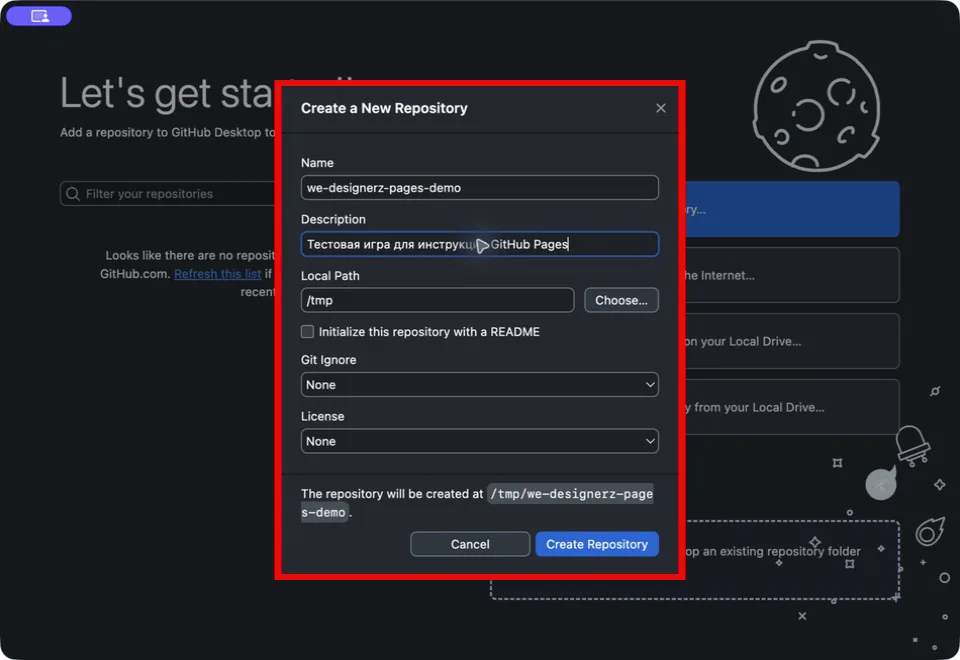The height and width of the screenshot is (660, 960).
Task: Select the background option ending in 'he Internet...'
Action: point(792,275)
